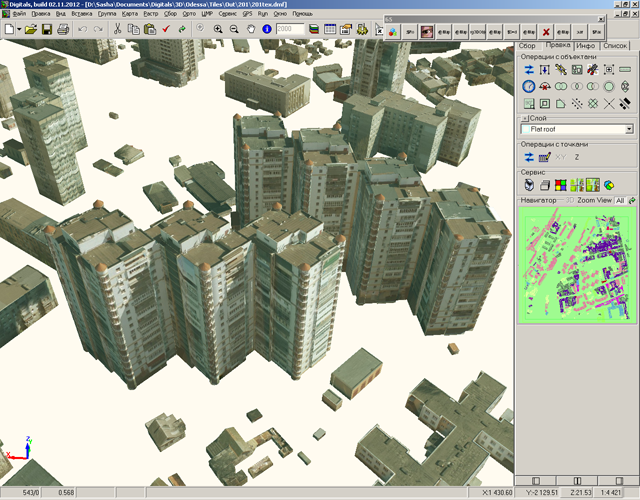This screenshot has width=640, height=500.
Task: Switch to the Инфо tab
Action: [x=587, y=46]
